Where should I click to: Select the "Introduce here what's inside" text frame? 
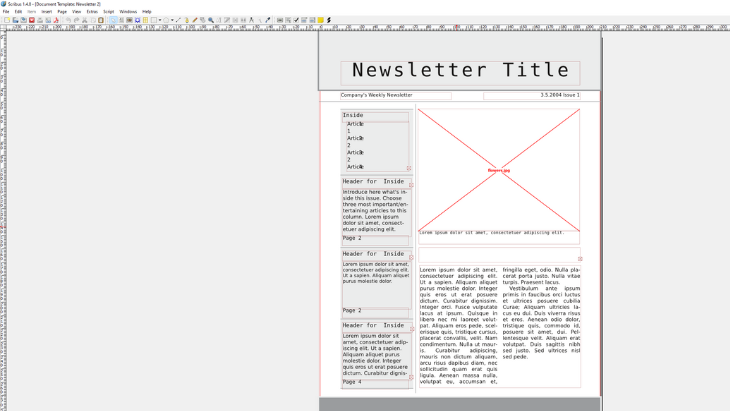point(377,211)
